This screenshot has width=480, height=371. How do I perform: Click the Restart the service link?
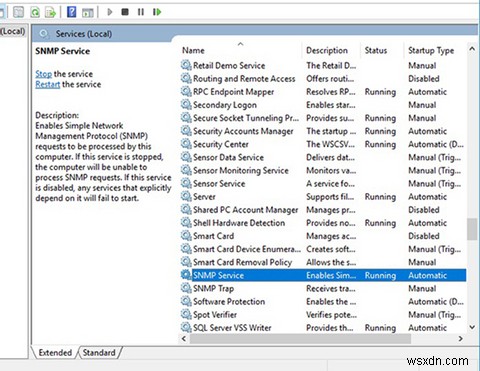point(47,84)
